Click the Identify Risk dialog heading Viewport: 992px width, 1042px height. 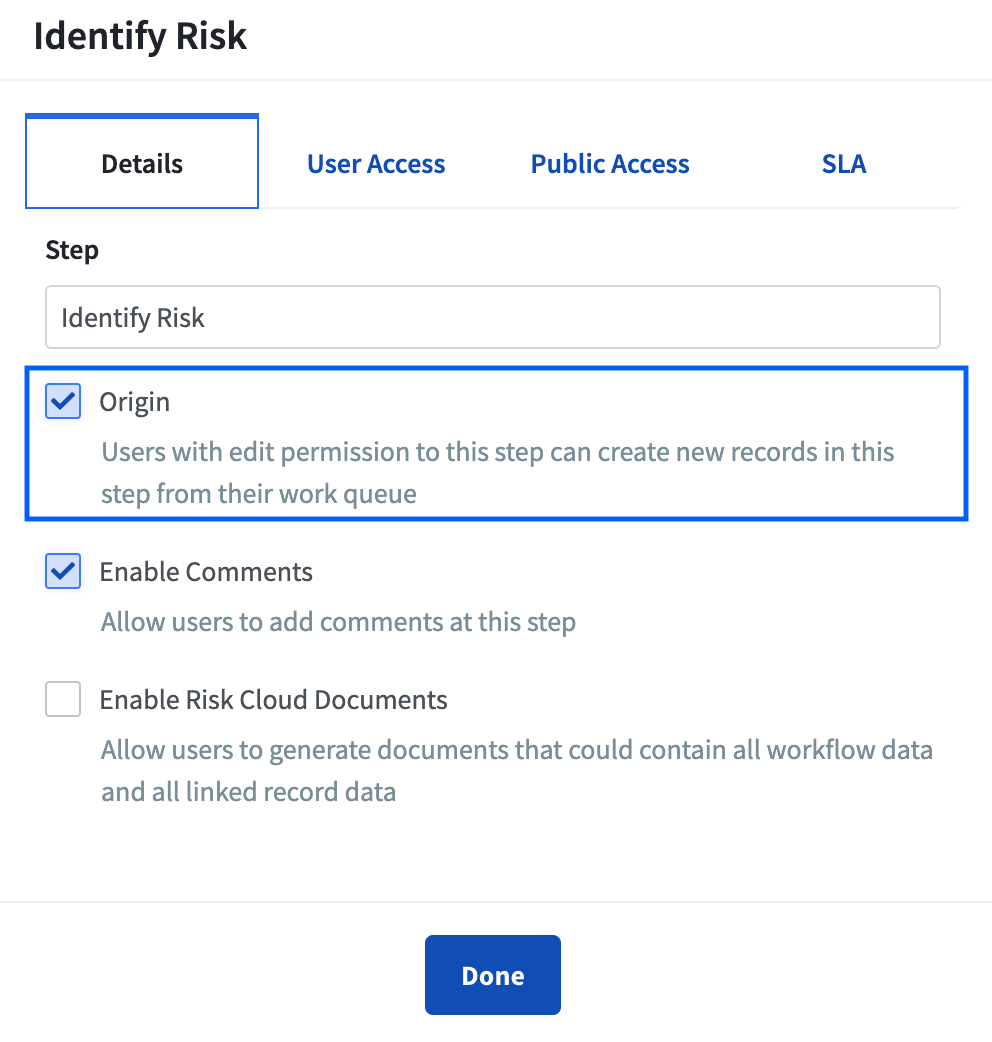point(140,36)
